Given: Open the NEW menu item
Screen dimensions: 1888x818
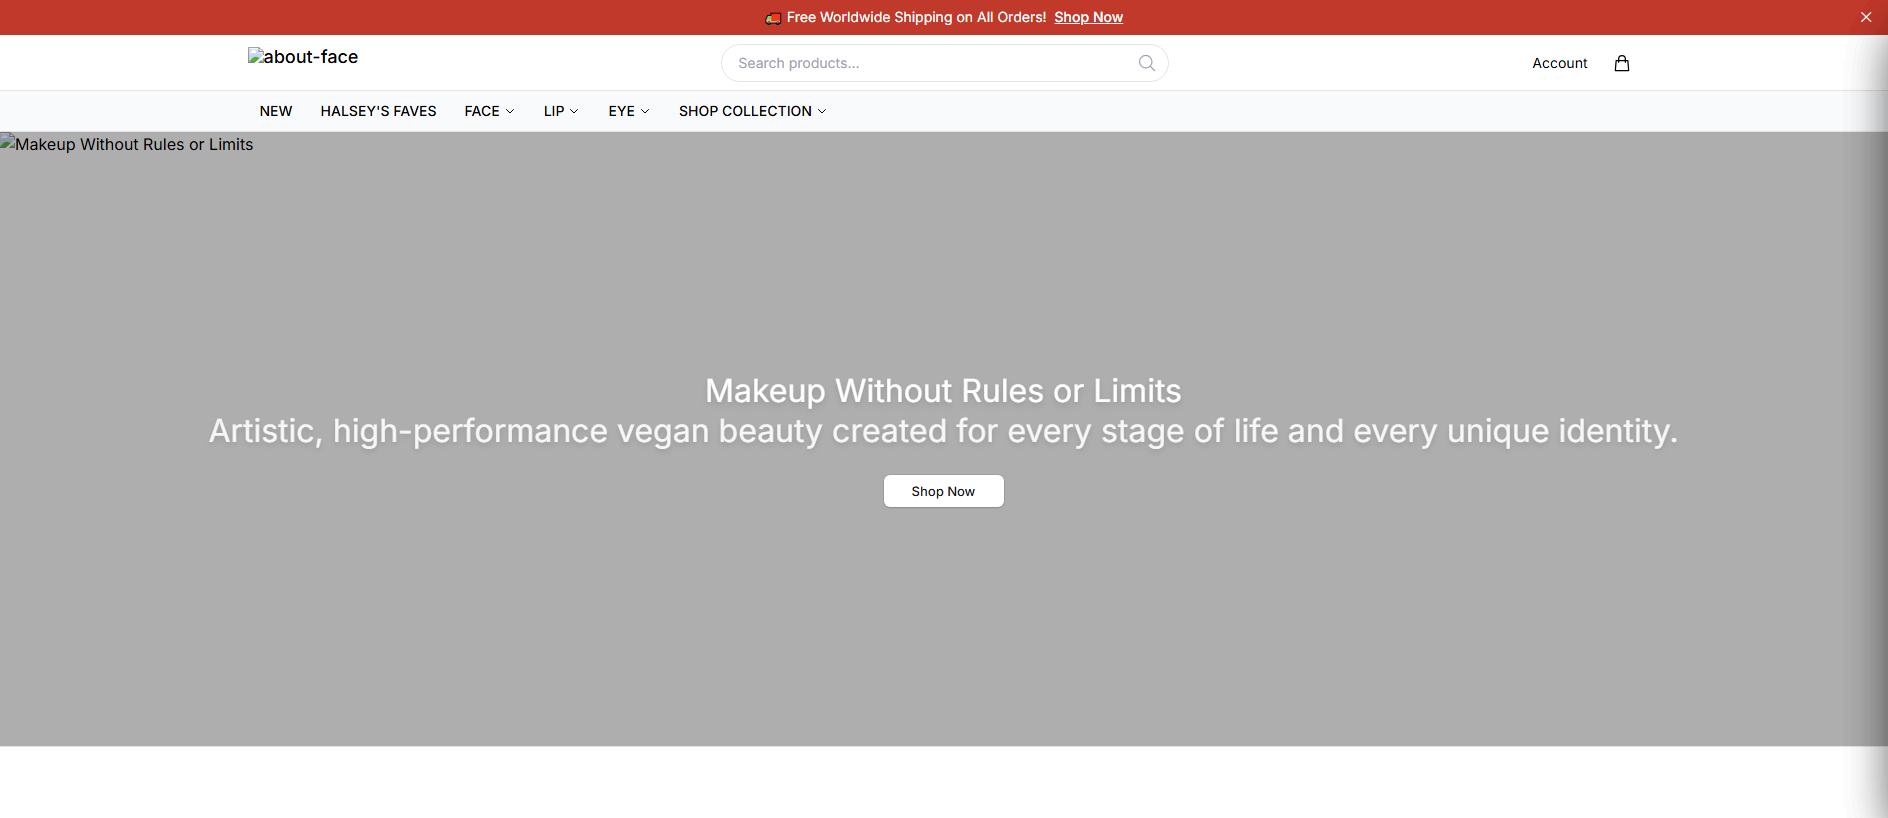Looking at the screenshot, I should pos(276,111).
